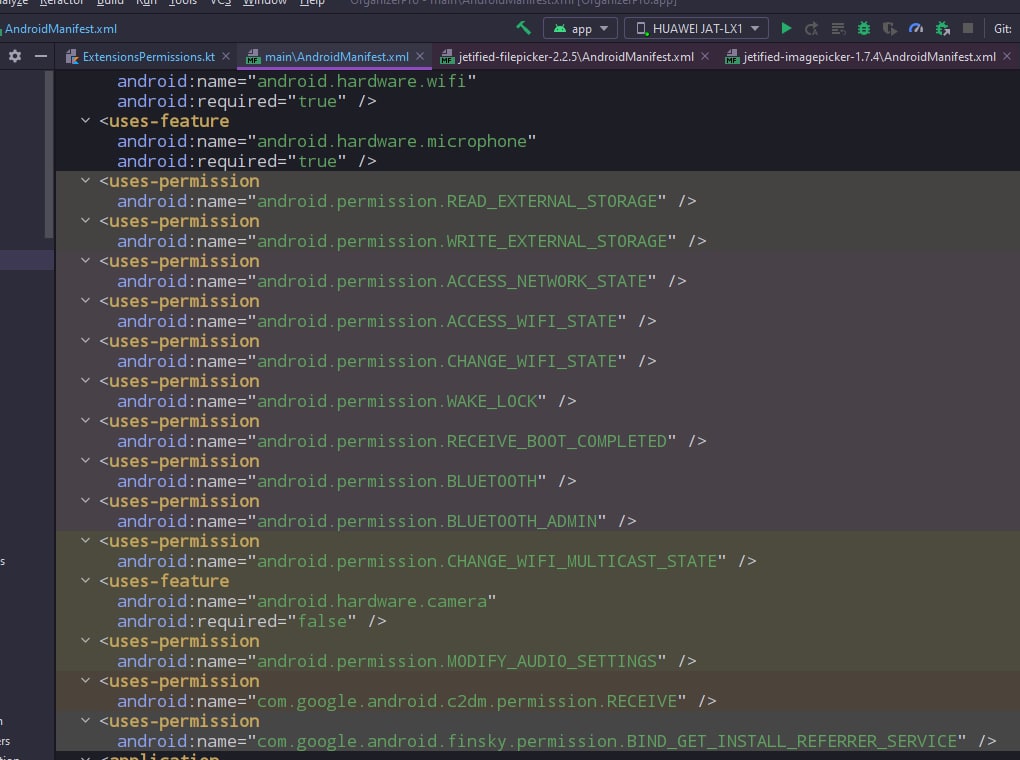Click text android.permission.BLUETOOTH_ADMIN

(427, 522)
